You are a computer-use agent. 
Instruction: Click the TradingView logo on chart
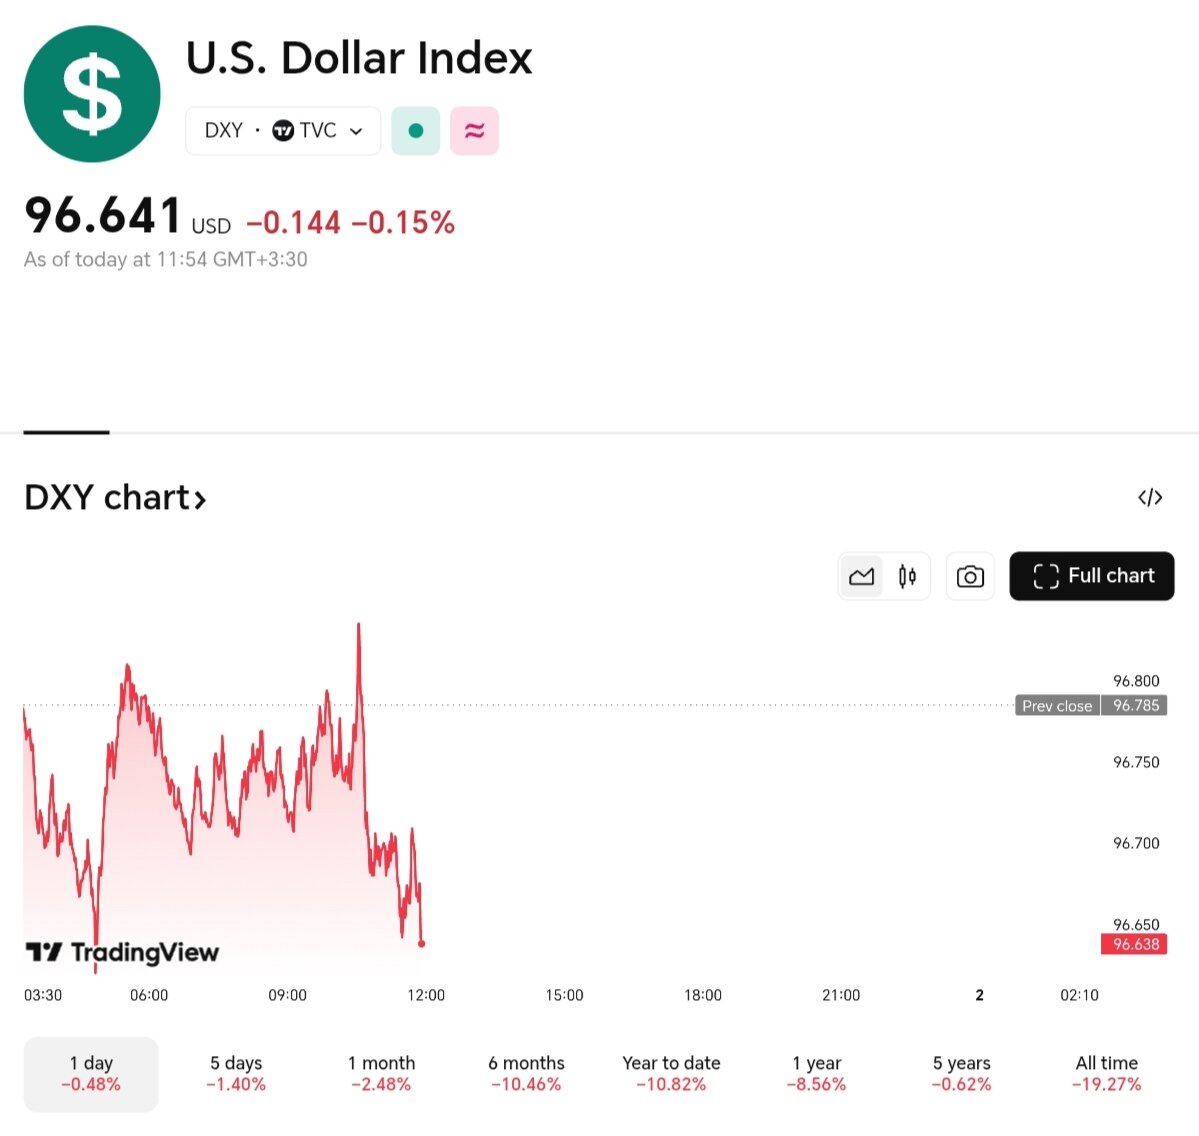[122, 952]
